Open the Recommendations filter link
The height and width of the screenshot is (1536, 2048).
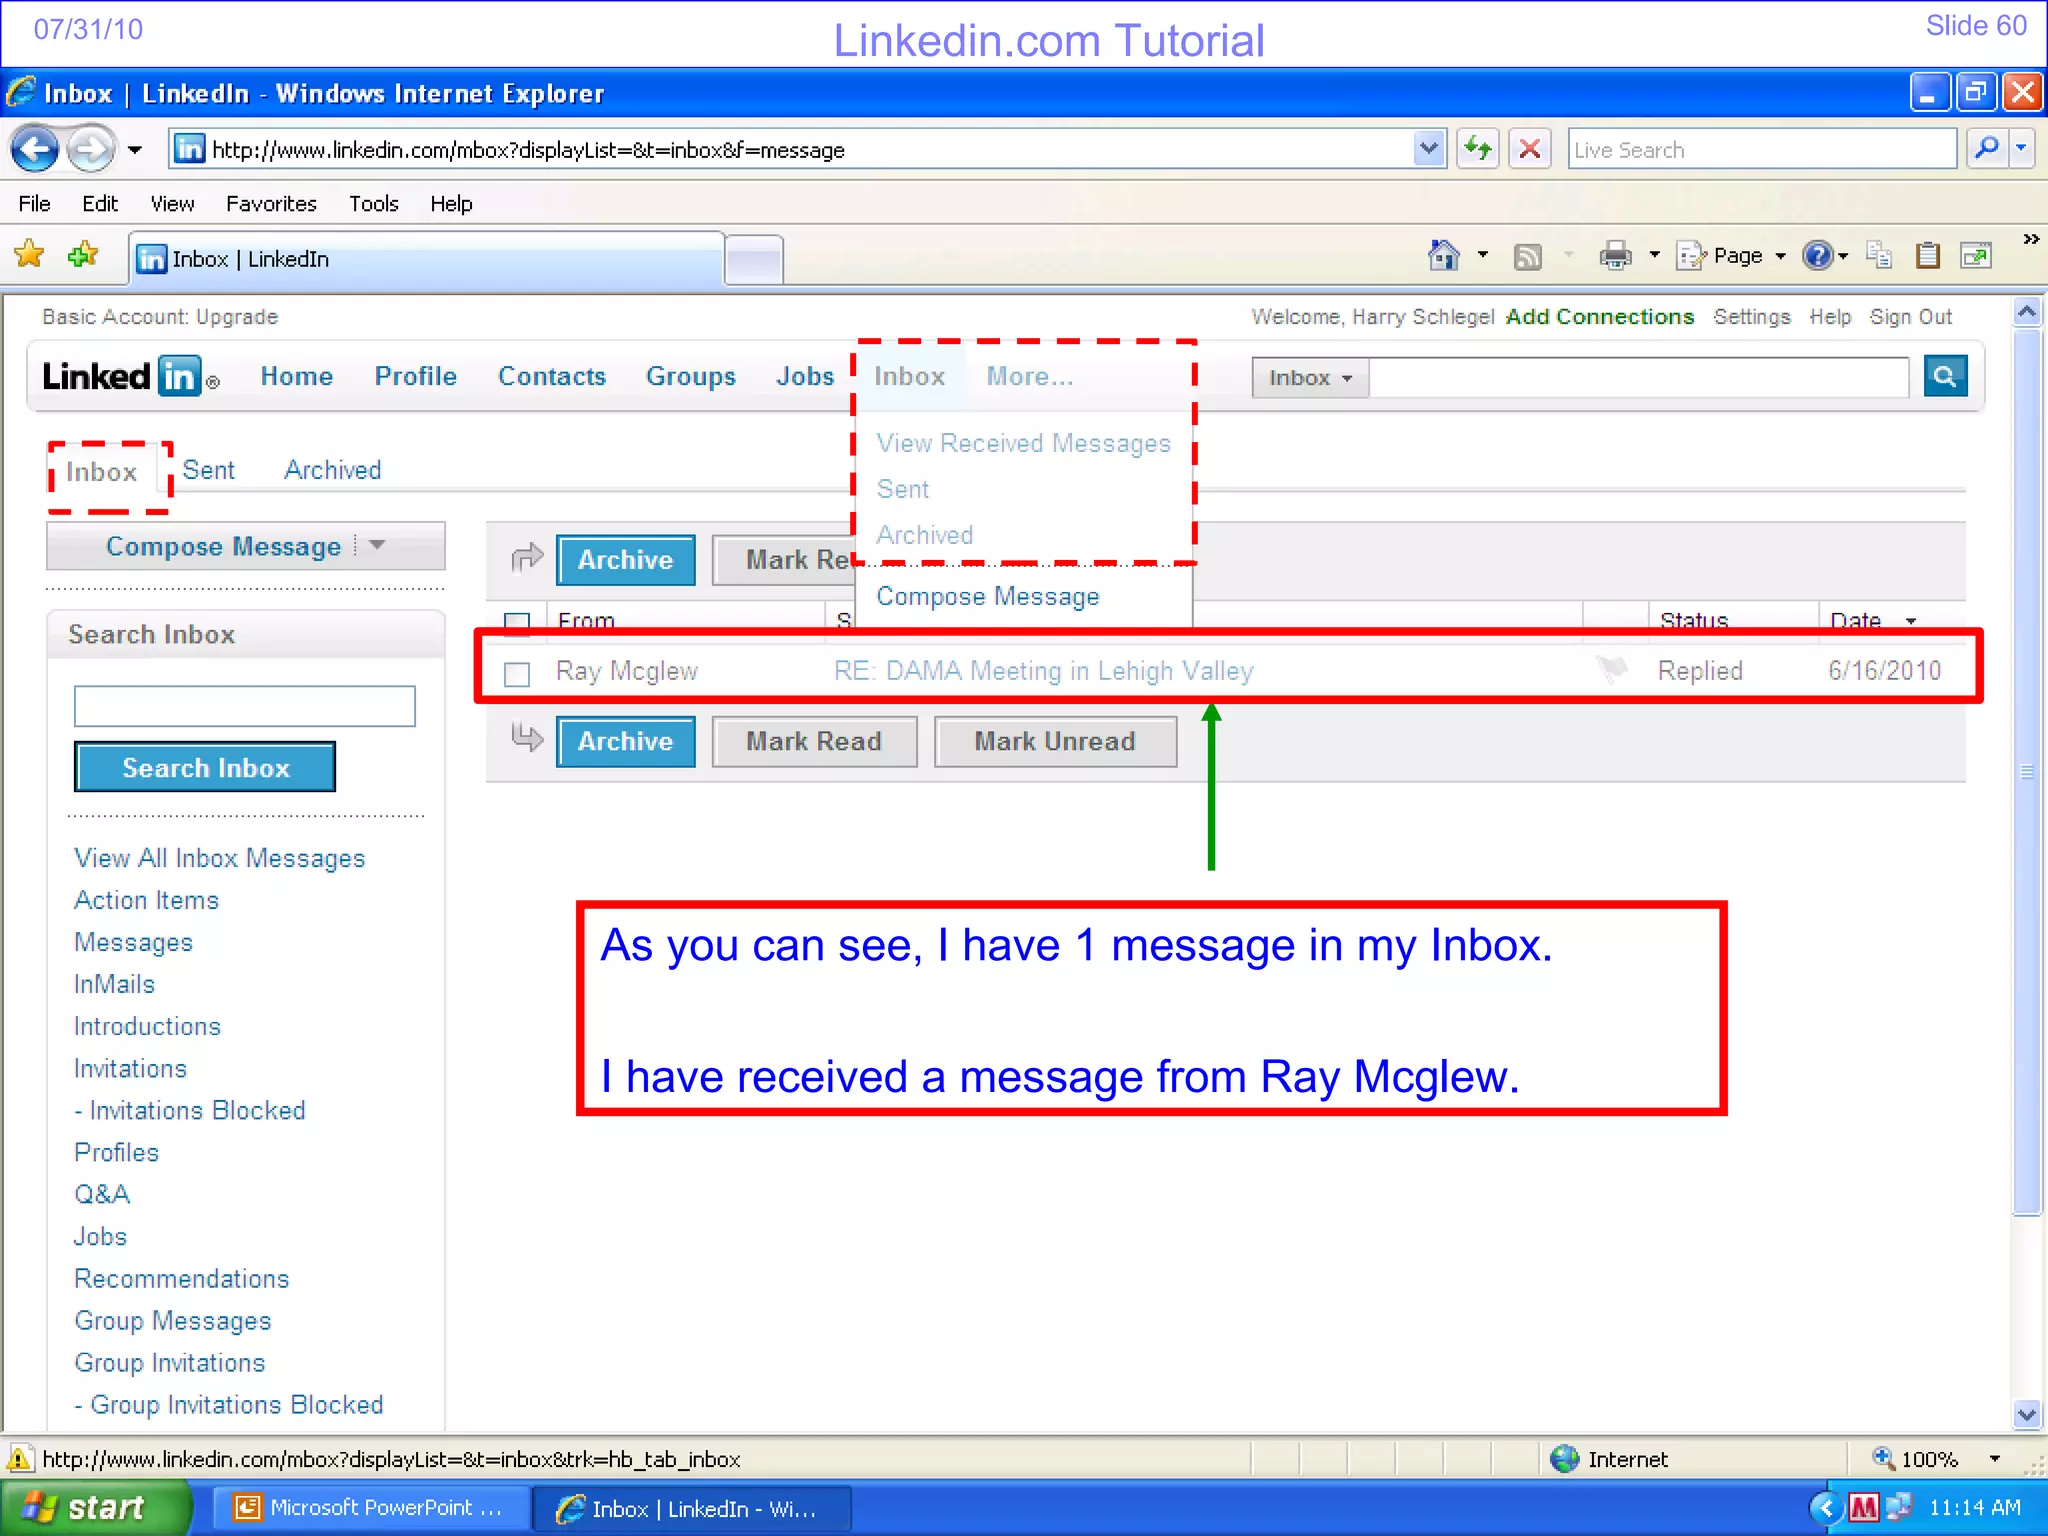pyautogui.click(x=181, y=1278)
